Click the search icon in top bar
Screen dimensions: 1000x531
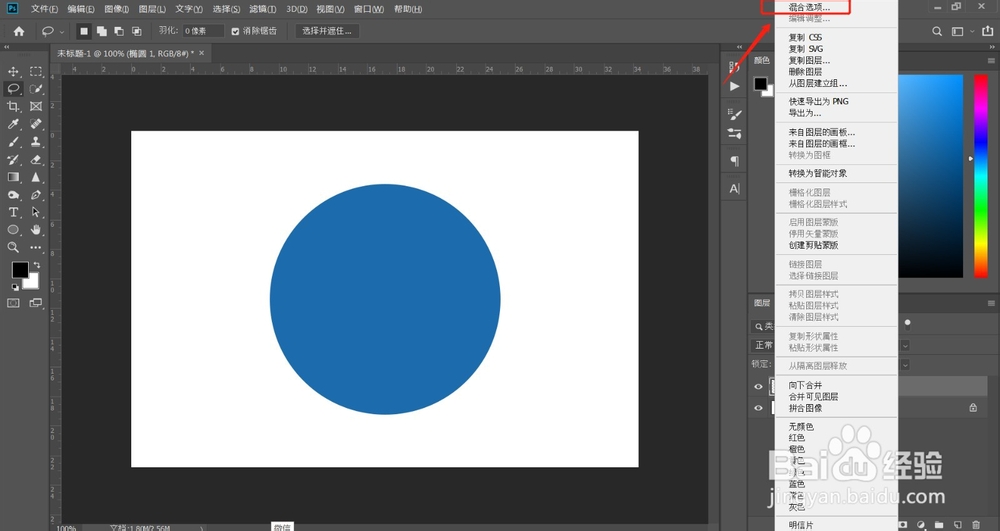tap(937, 31)
